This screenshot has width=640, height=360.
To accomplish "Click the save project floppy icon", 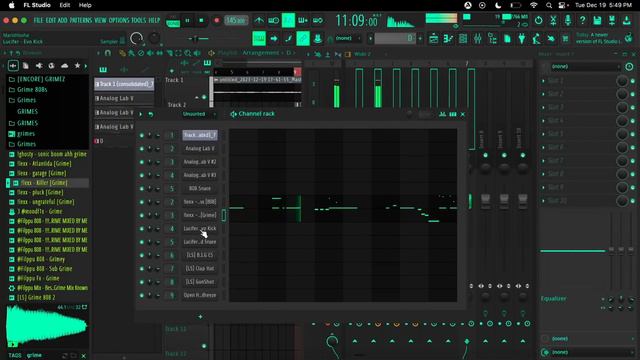I will click(x=597, y=20).
